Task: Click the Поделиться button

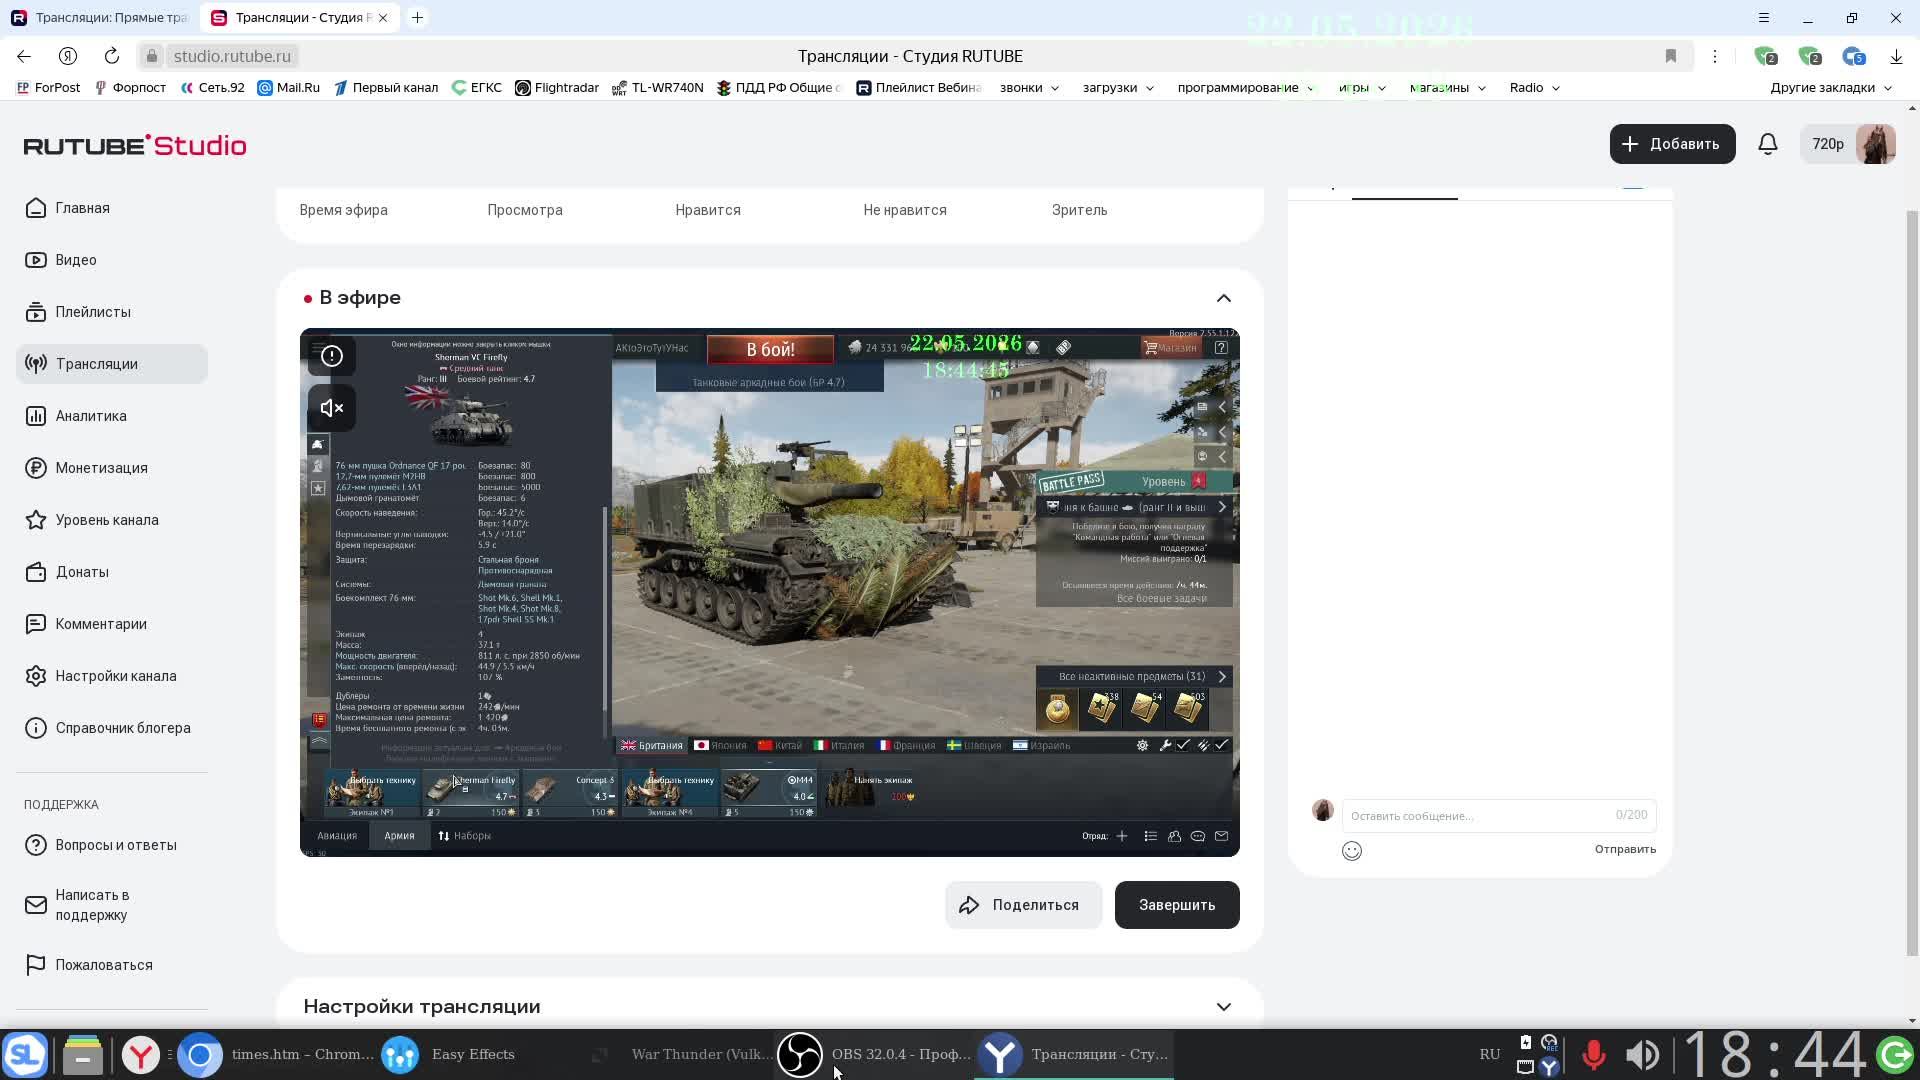Action: coord(1023,905)
